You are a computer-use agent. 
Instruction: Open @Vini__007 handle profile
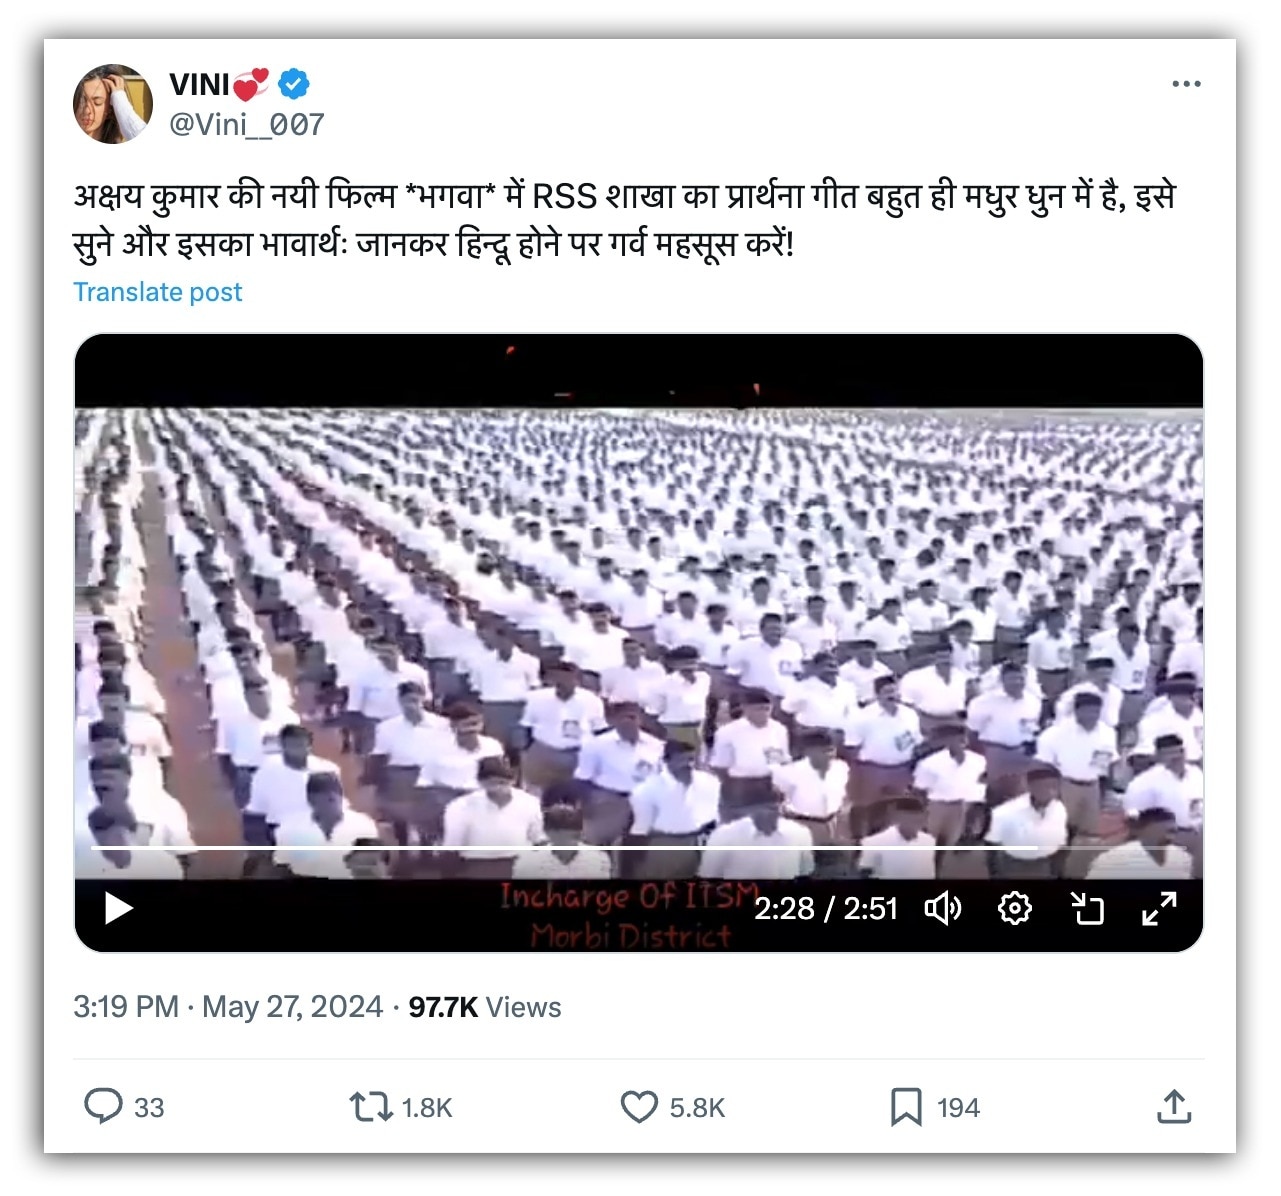247,124
